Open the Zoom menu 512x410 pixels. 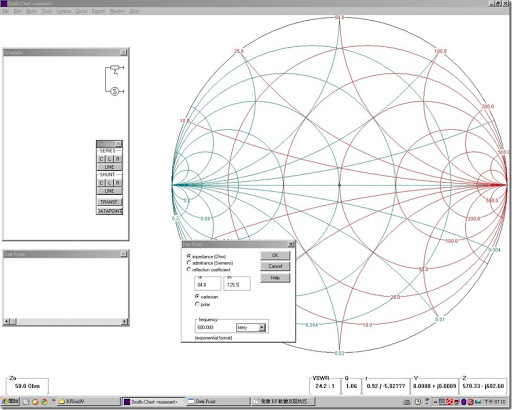point(81,11)
